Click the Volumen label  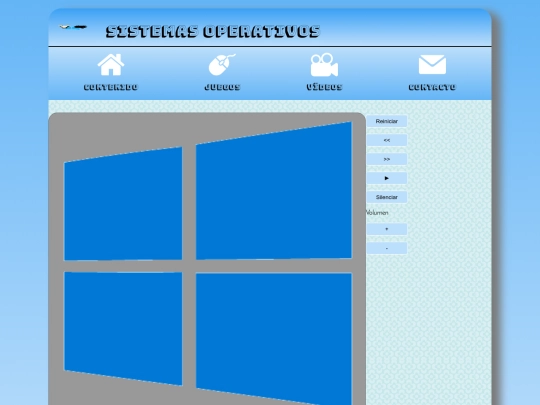pos(377,213)
